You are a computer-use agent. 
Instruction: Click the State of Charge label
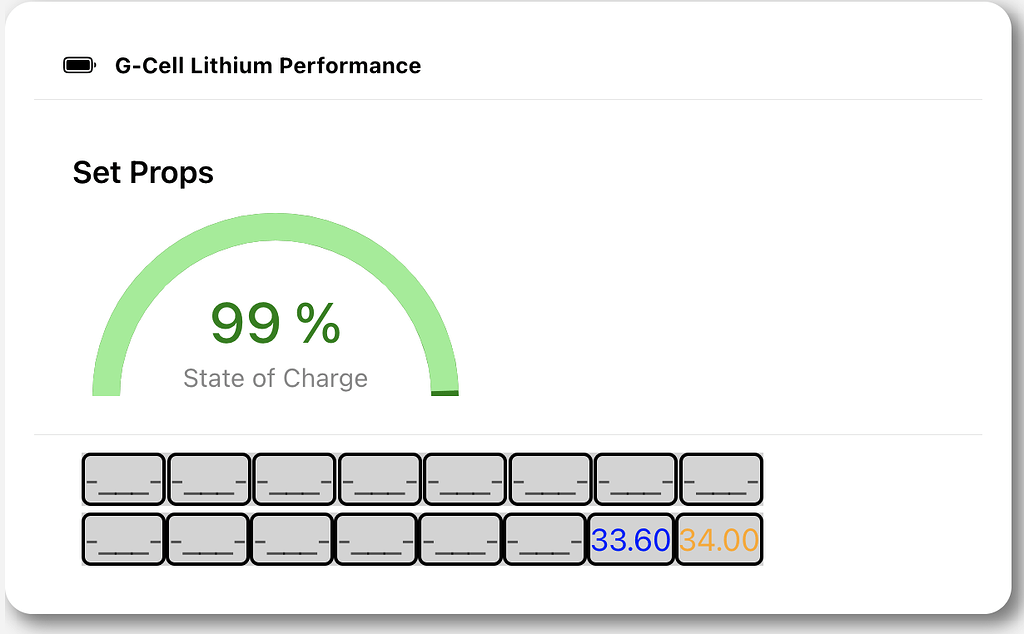coord(275,378)
